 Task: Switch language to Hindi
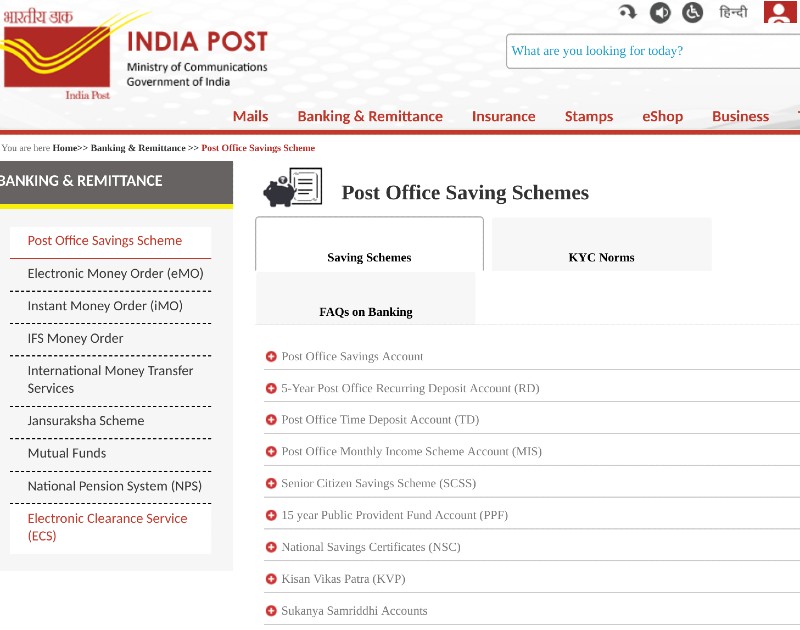click(x=733, y=12)
